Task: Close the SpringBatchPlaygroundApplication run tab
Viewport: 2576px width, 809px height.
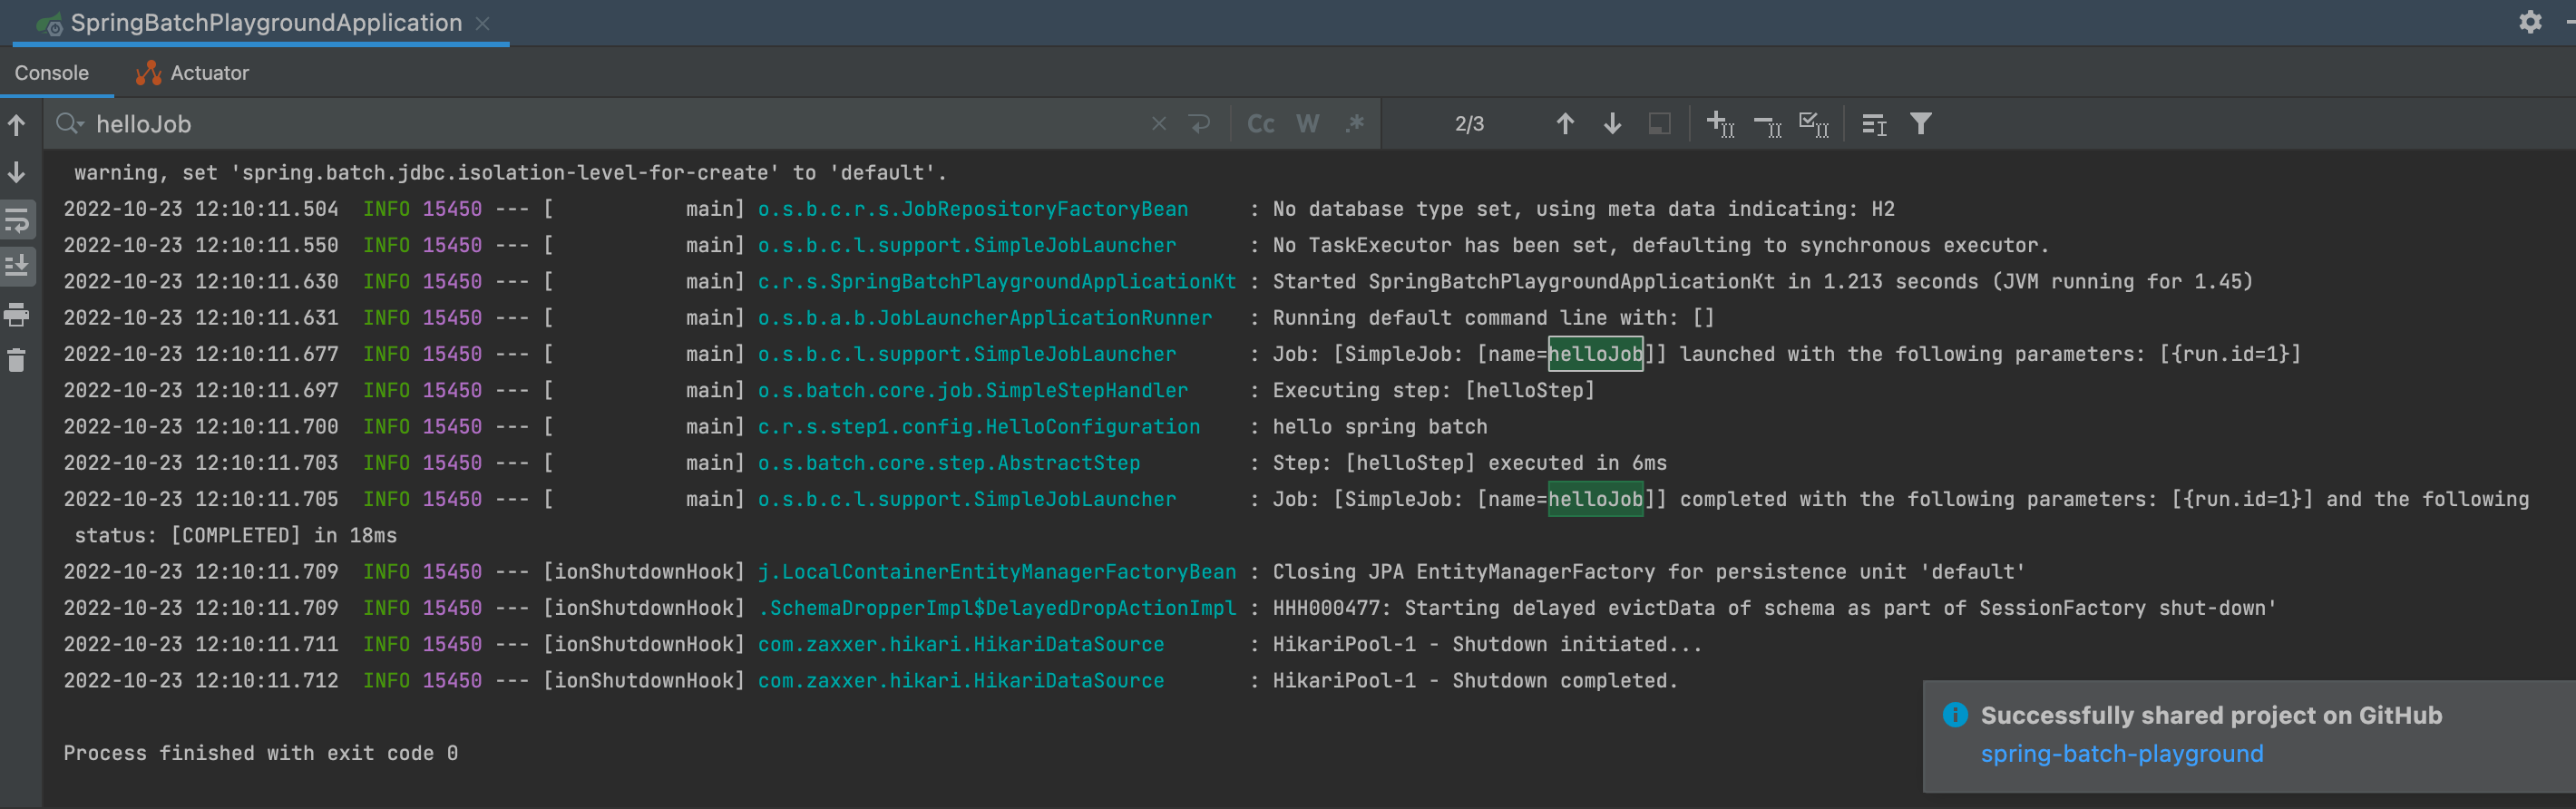Action: pyautogui.click(x=482, y=23)
